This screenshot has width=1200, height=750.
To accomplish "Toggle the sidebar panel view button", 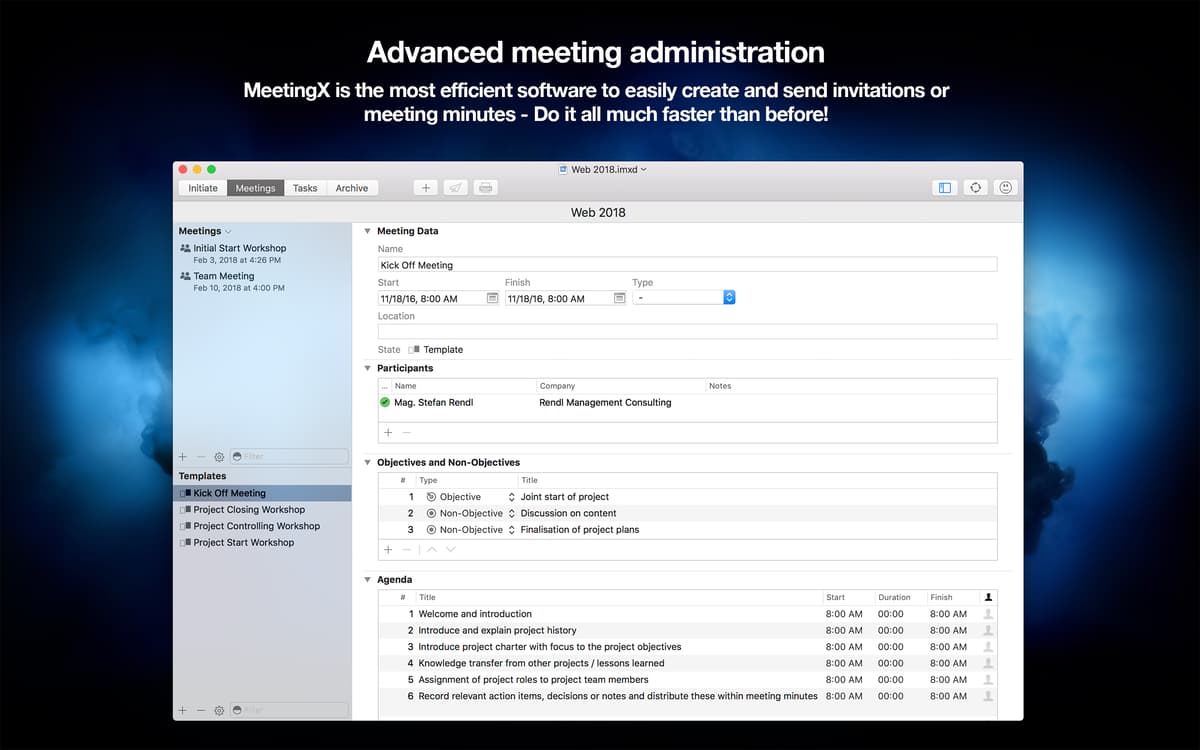I will click(x=944, y=188).
